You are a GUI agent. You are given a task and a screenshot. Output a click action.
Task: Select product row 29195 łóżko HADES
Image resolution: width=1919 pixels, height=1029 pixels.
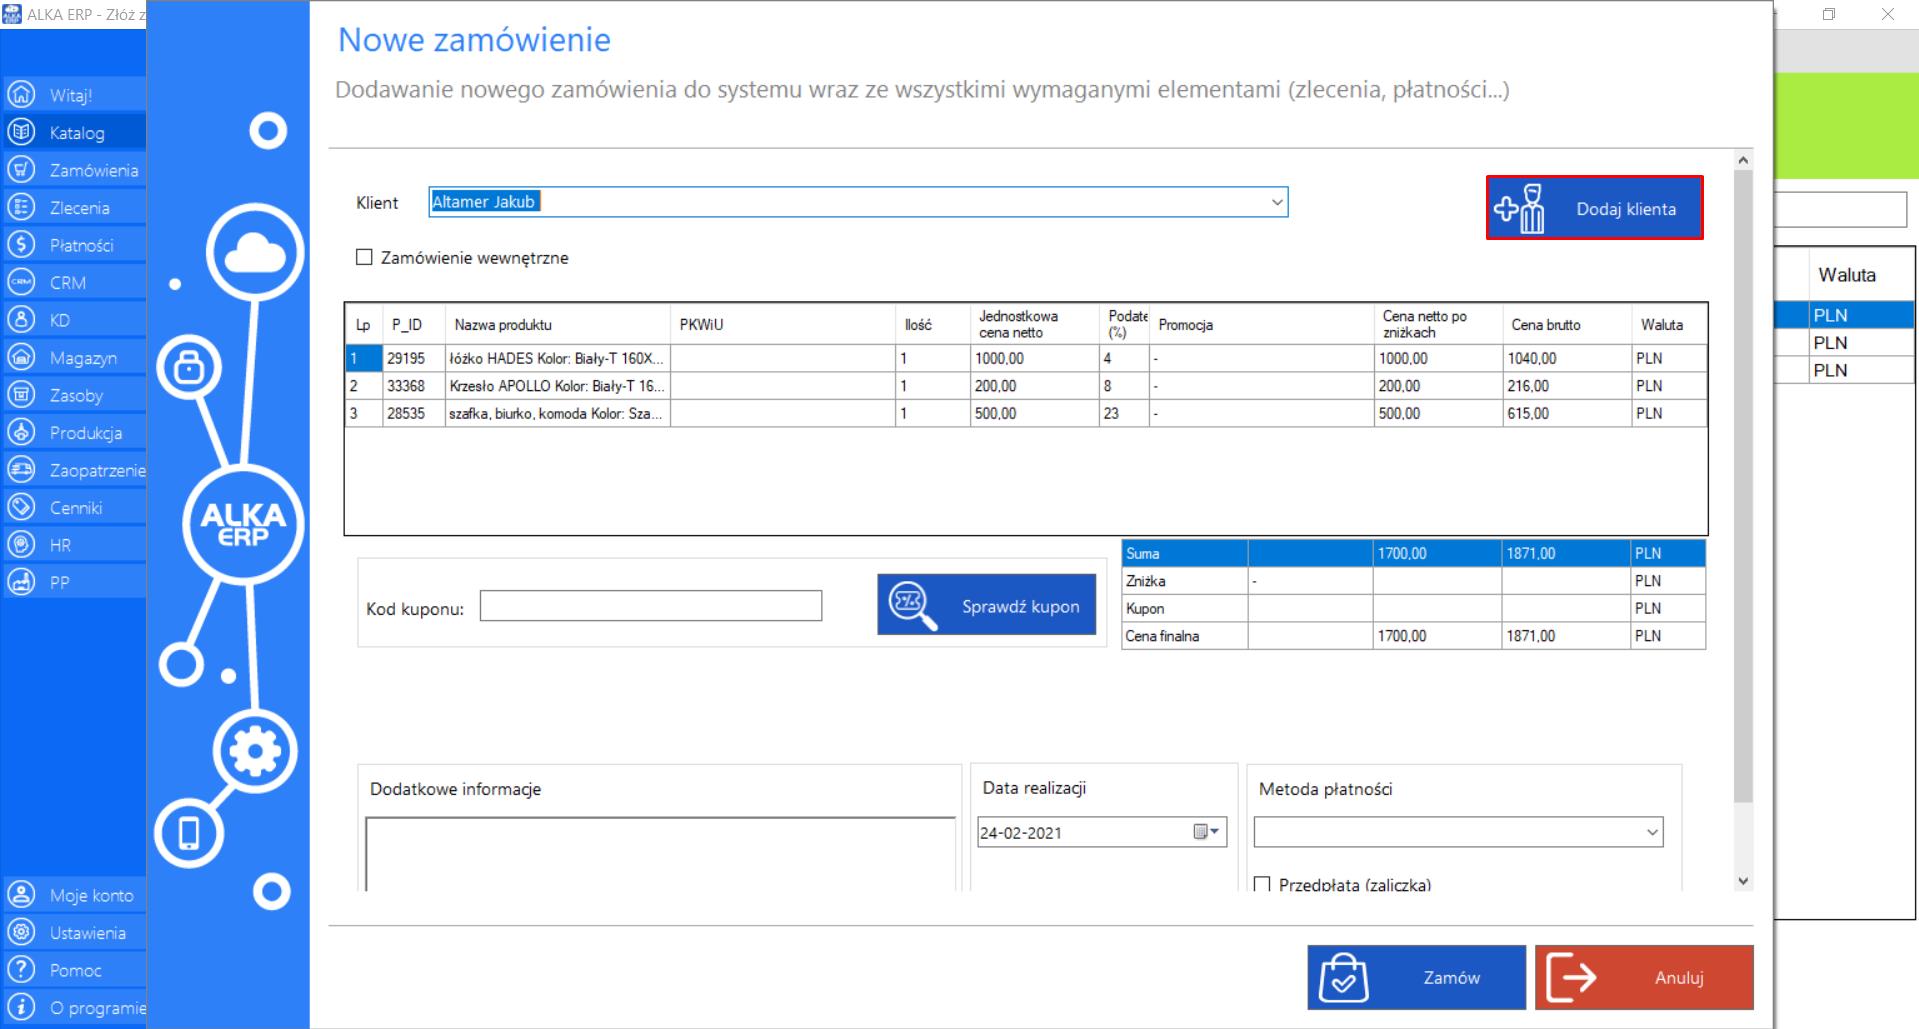tap(1025, 358)
